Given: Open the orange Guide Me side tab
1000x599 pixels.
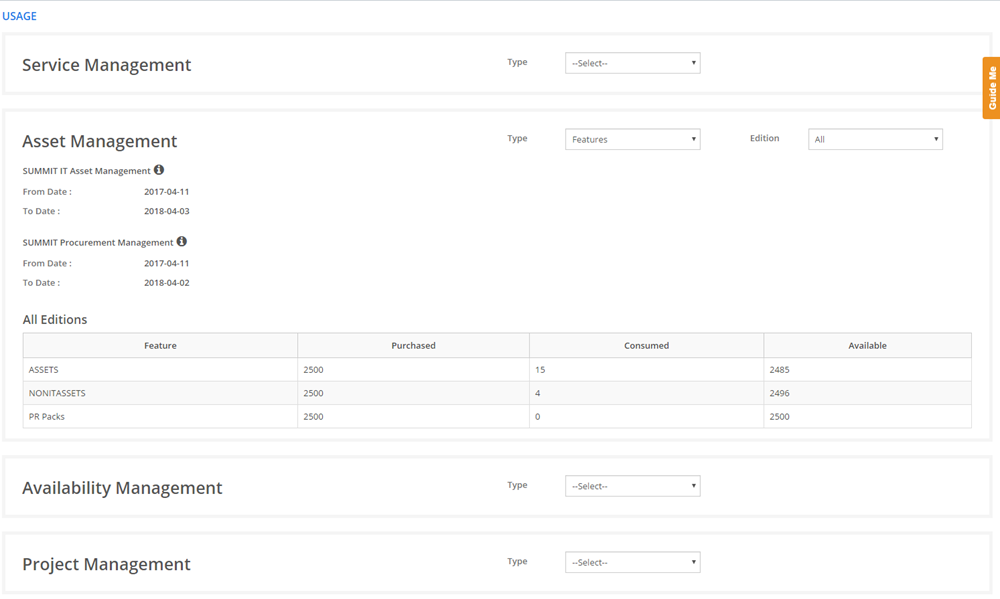Looking at the screenshot, I should 991,88.
